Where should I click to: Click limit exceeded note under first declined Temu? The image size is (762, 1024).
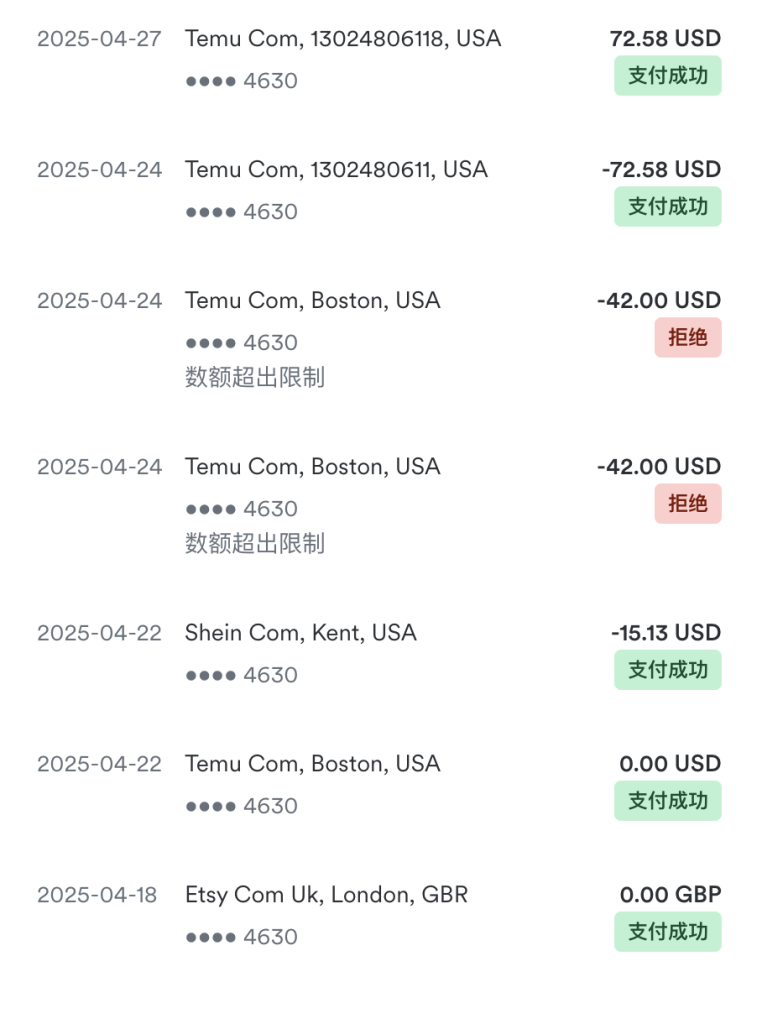(255, 377)
